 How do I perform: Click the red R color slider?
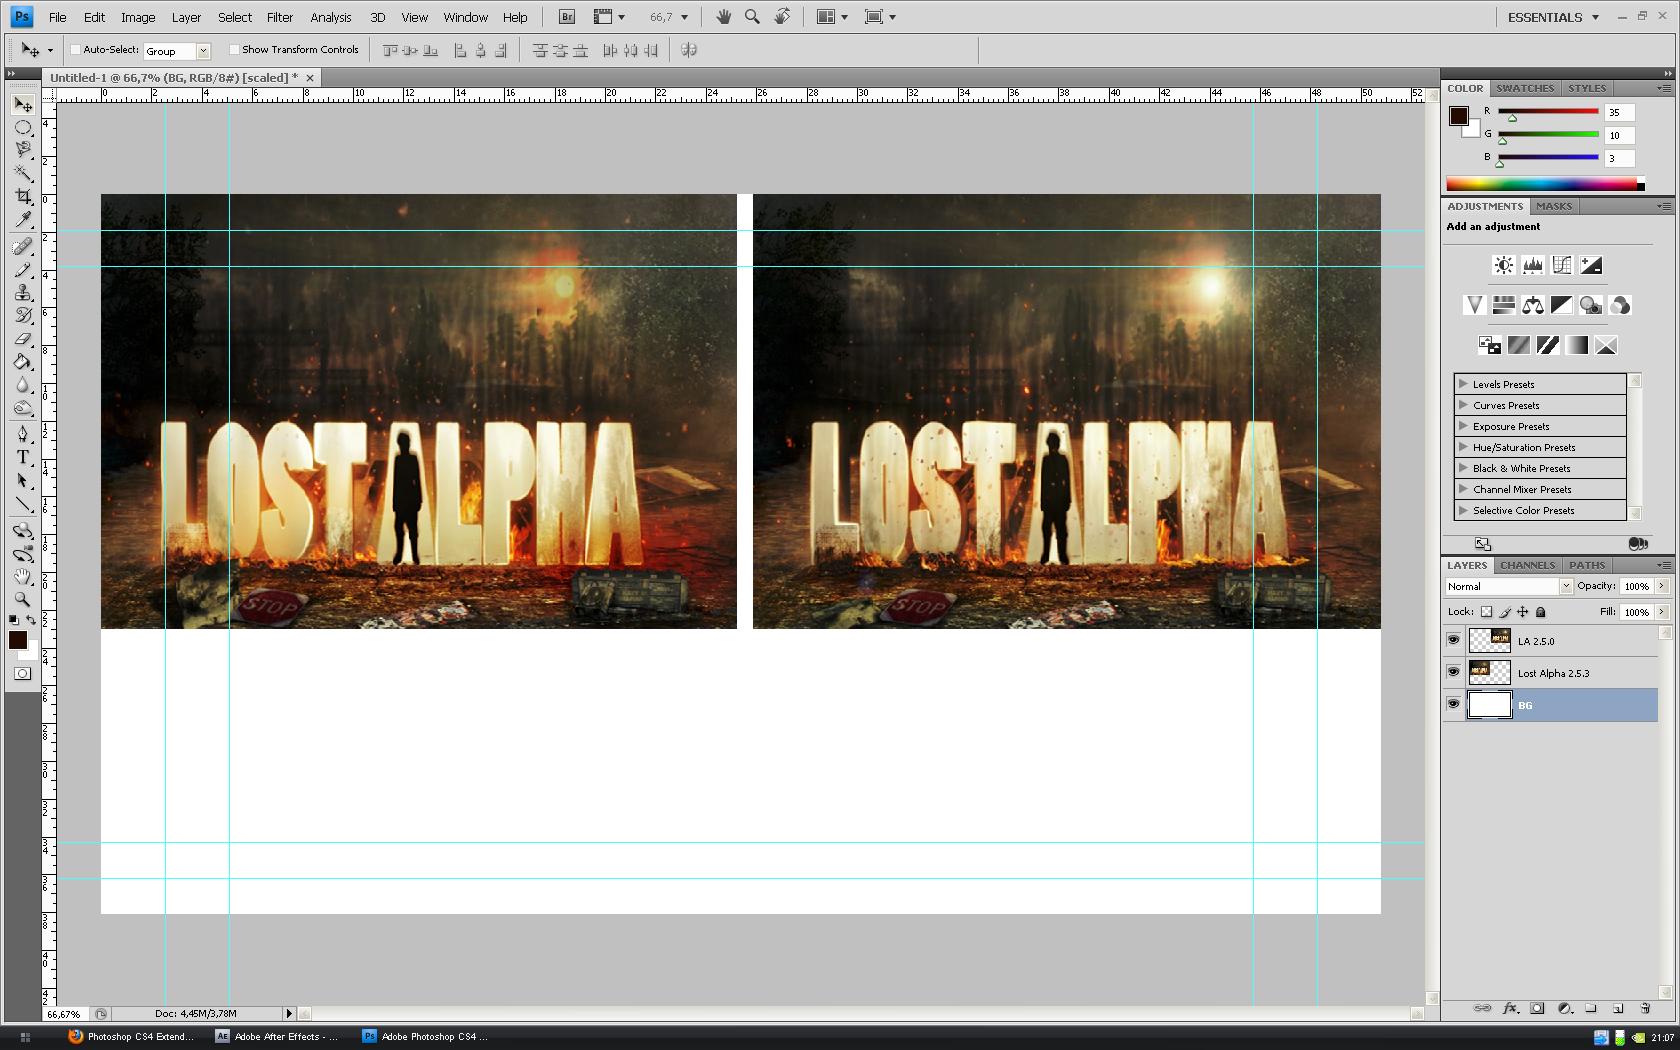tap(1548, 112)
